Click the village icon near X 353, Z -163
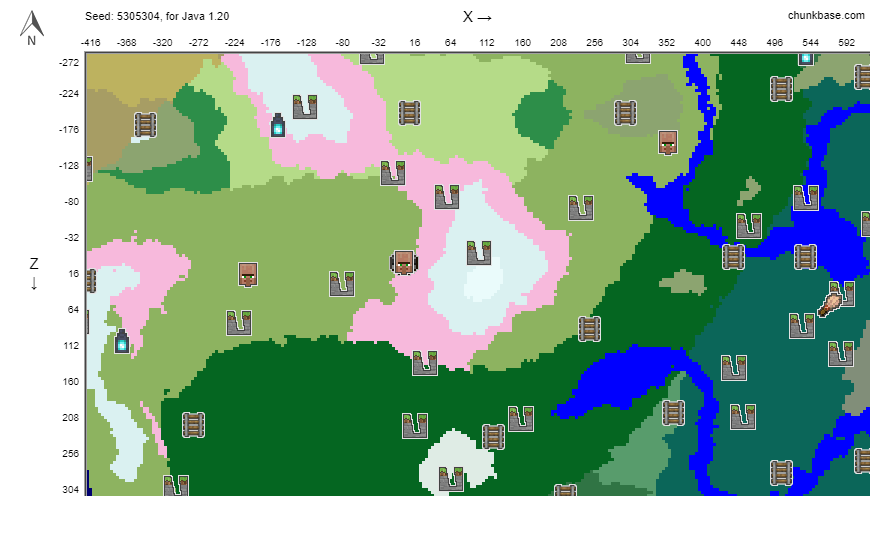Screen dimensions: 870x540 667,143
